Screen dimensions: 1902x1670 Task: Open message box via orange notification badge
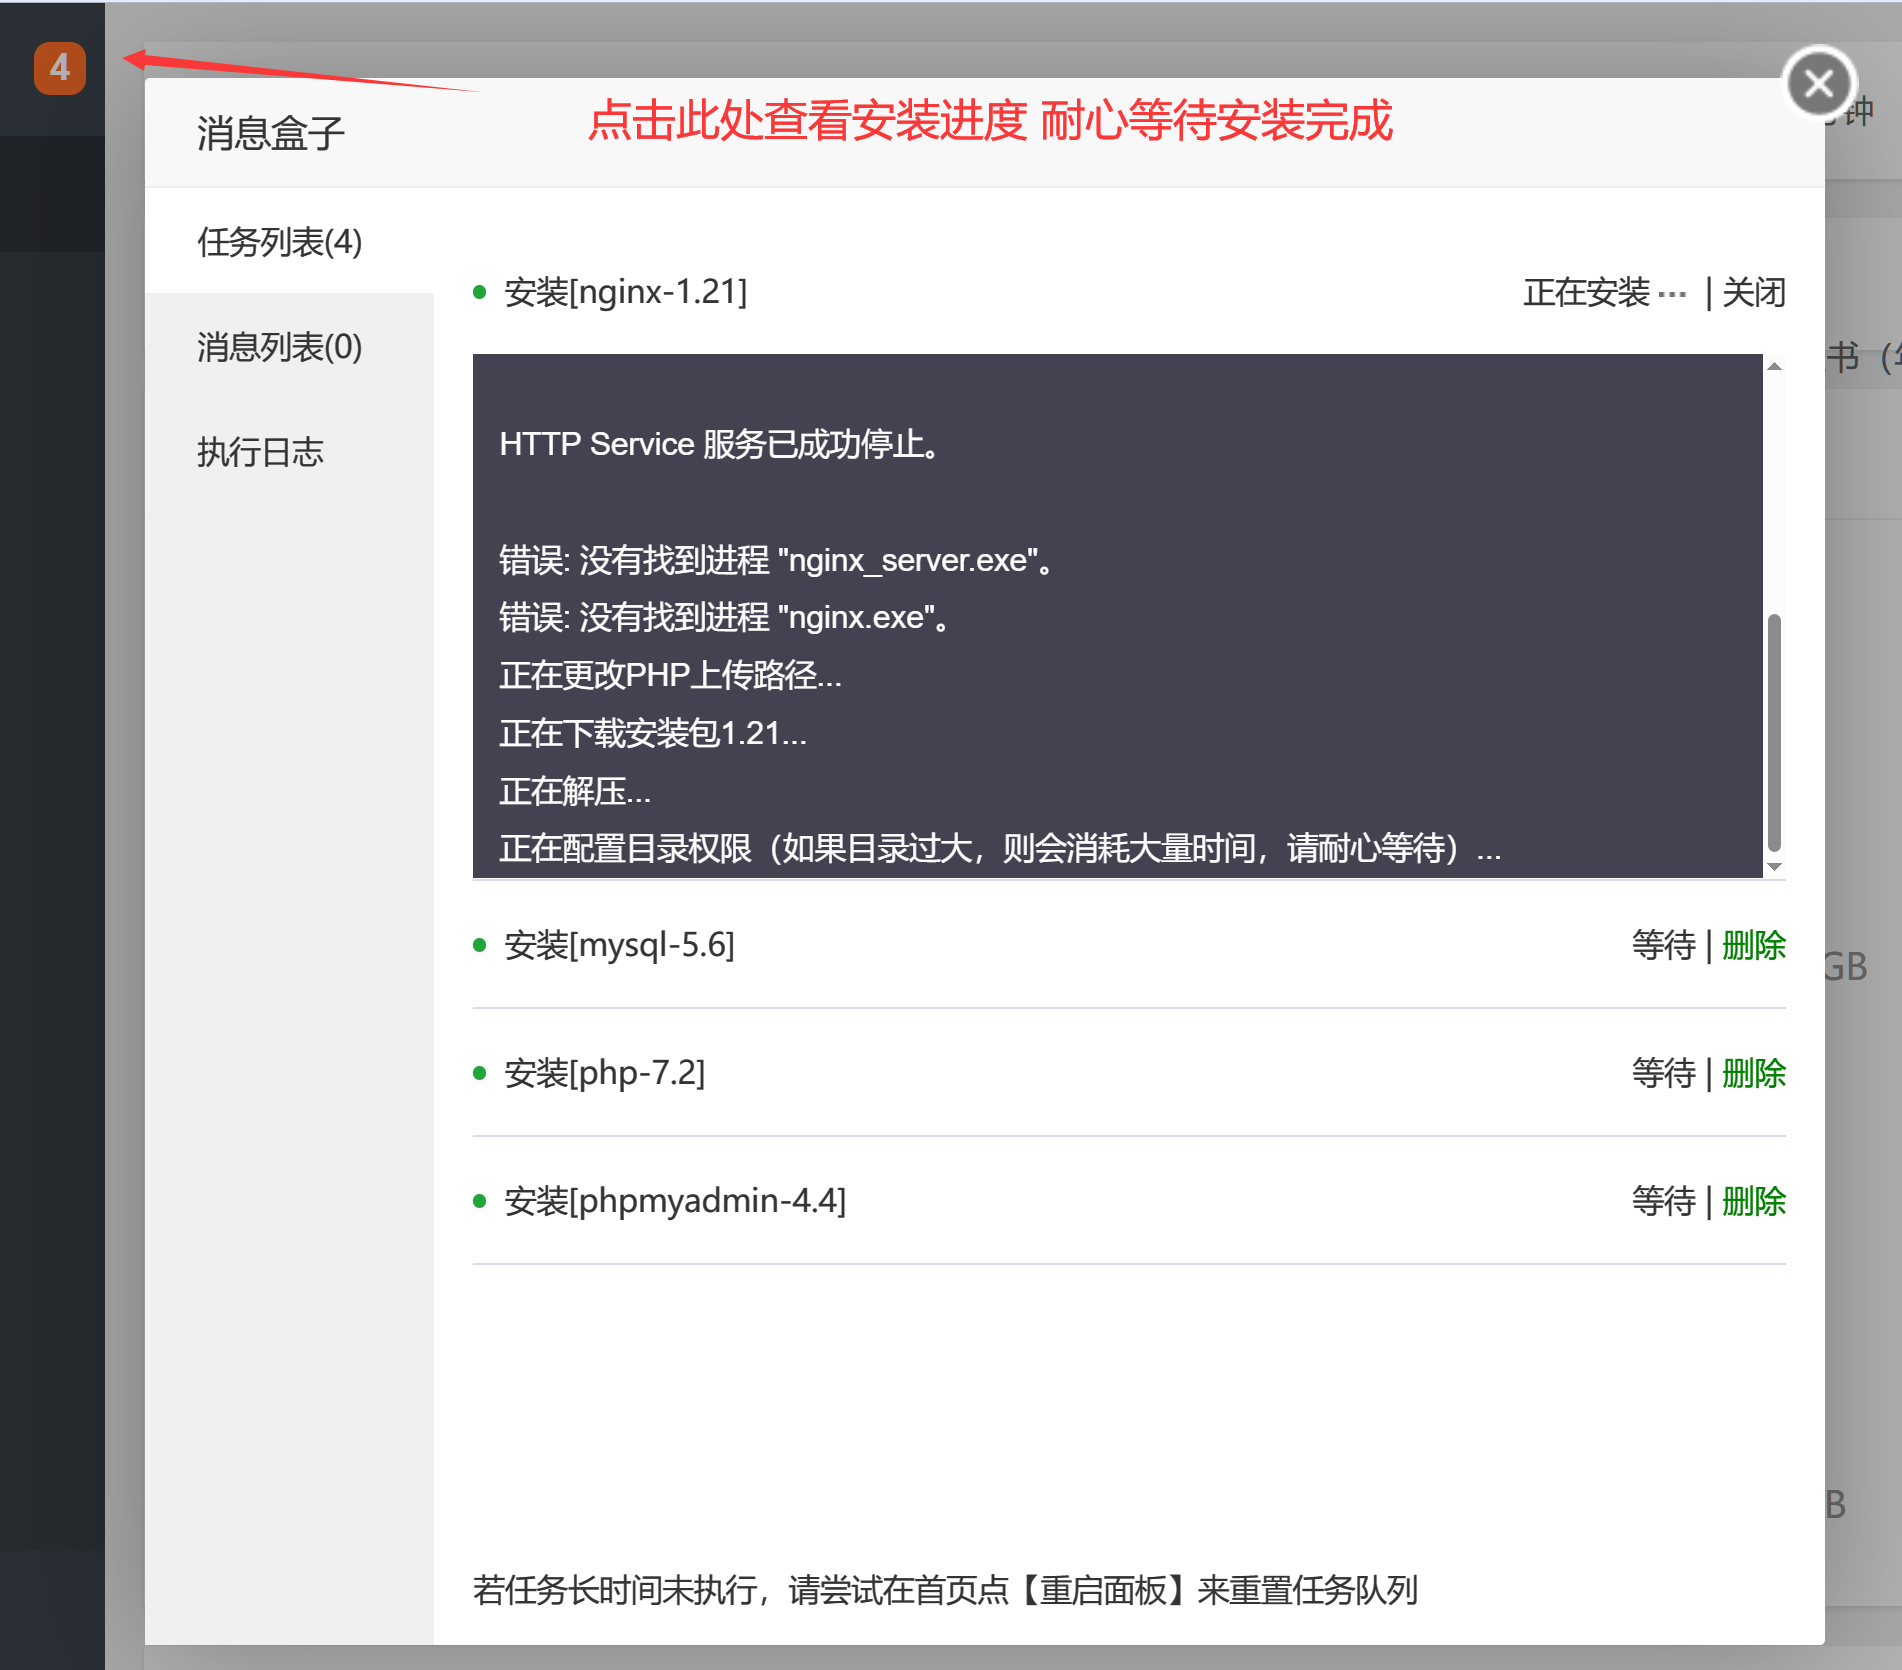coord(59,68)
